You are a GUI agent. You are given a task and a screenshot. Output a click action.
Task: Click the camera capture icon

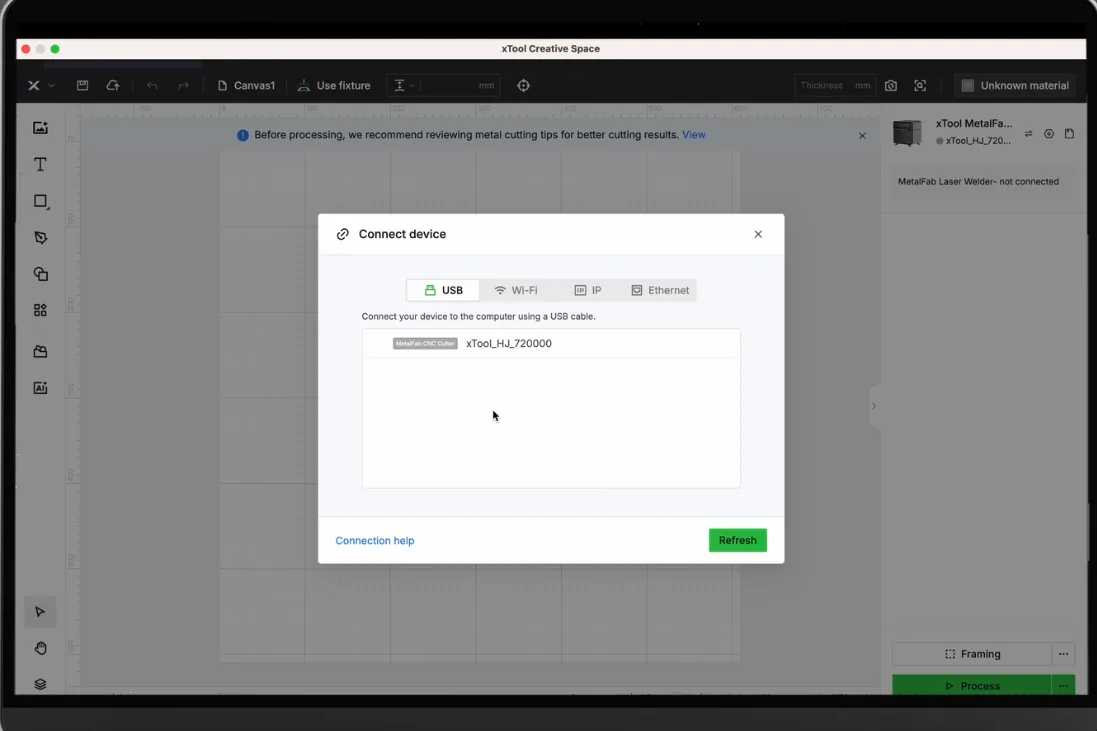click(x=891, y=85)
